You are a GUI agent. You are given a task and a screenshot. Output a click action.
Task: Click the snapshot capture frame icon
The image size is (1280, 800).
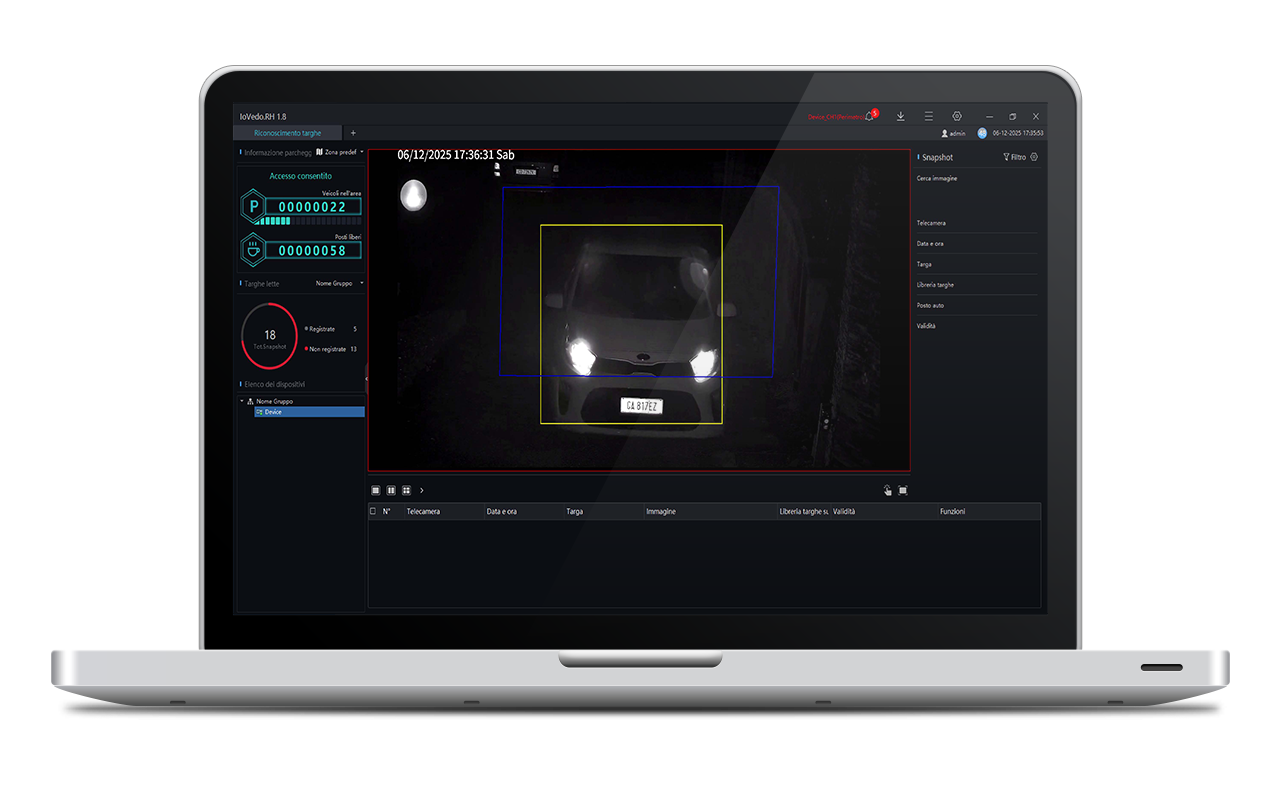[x=903, y=490]
